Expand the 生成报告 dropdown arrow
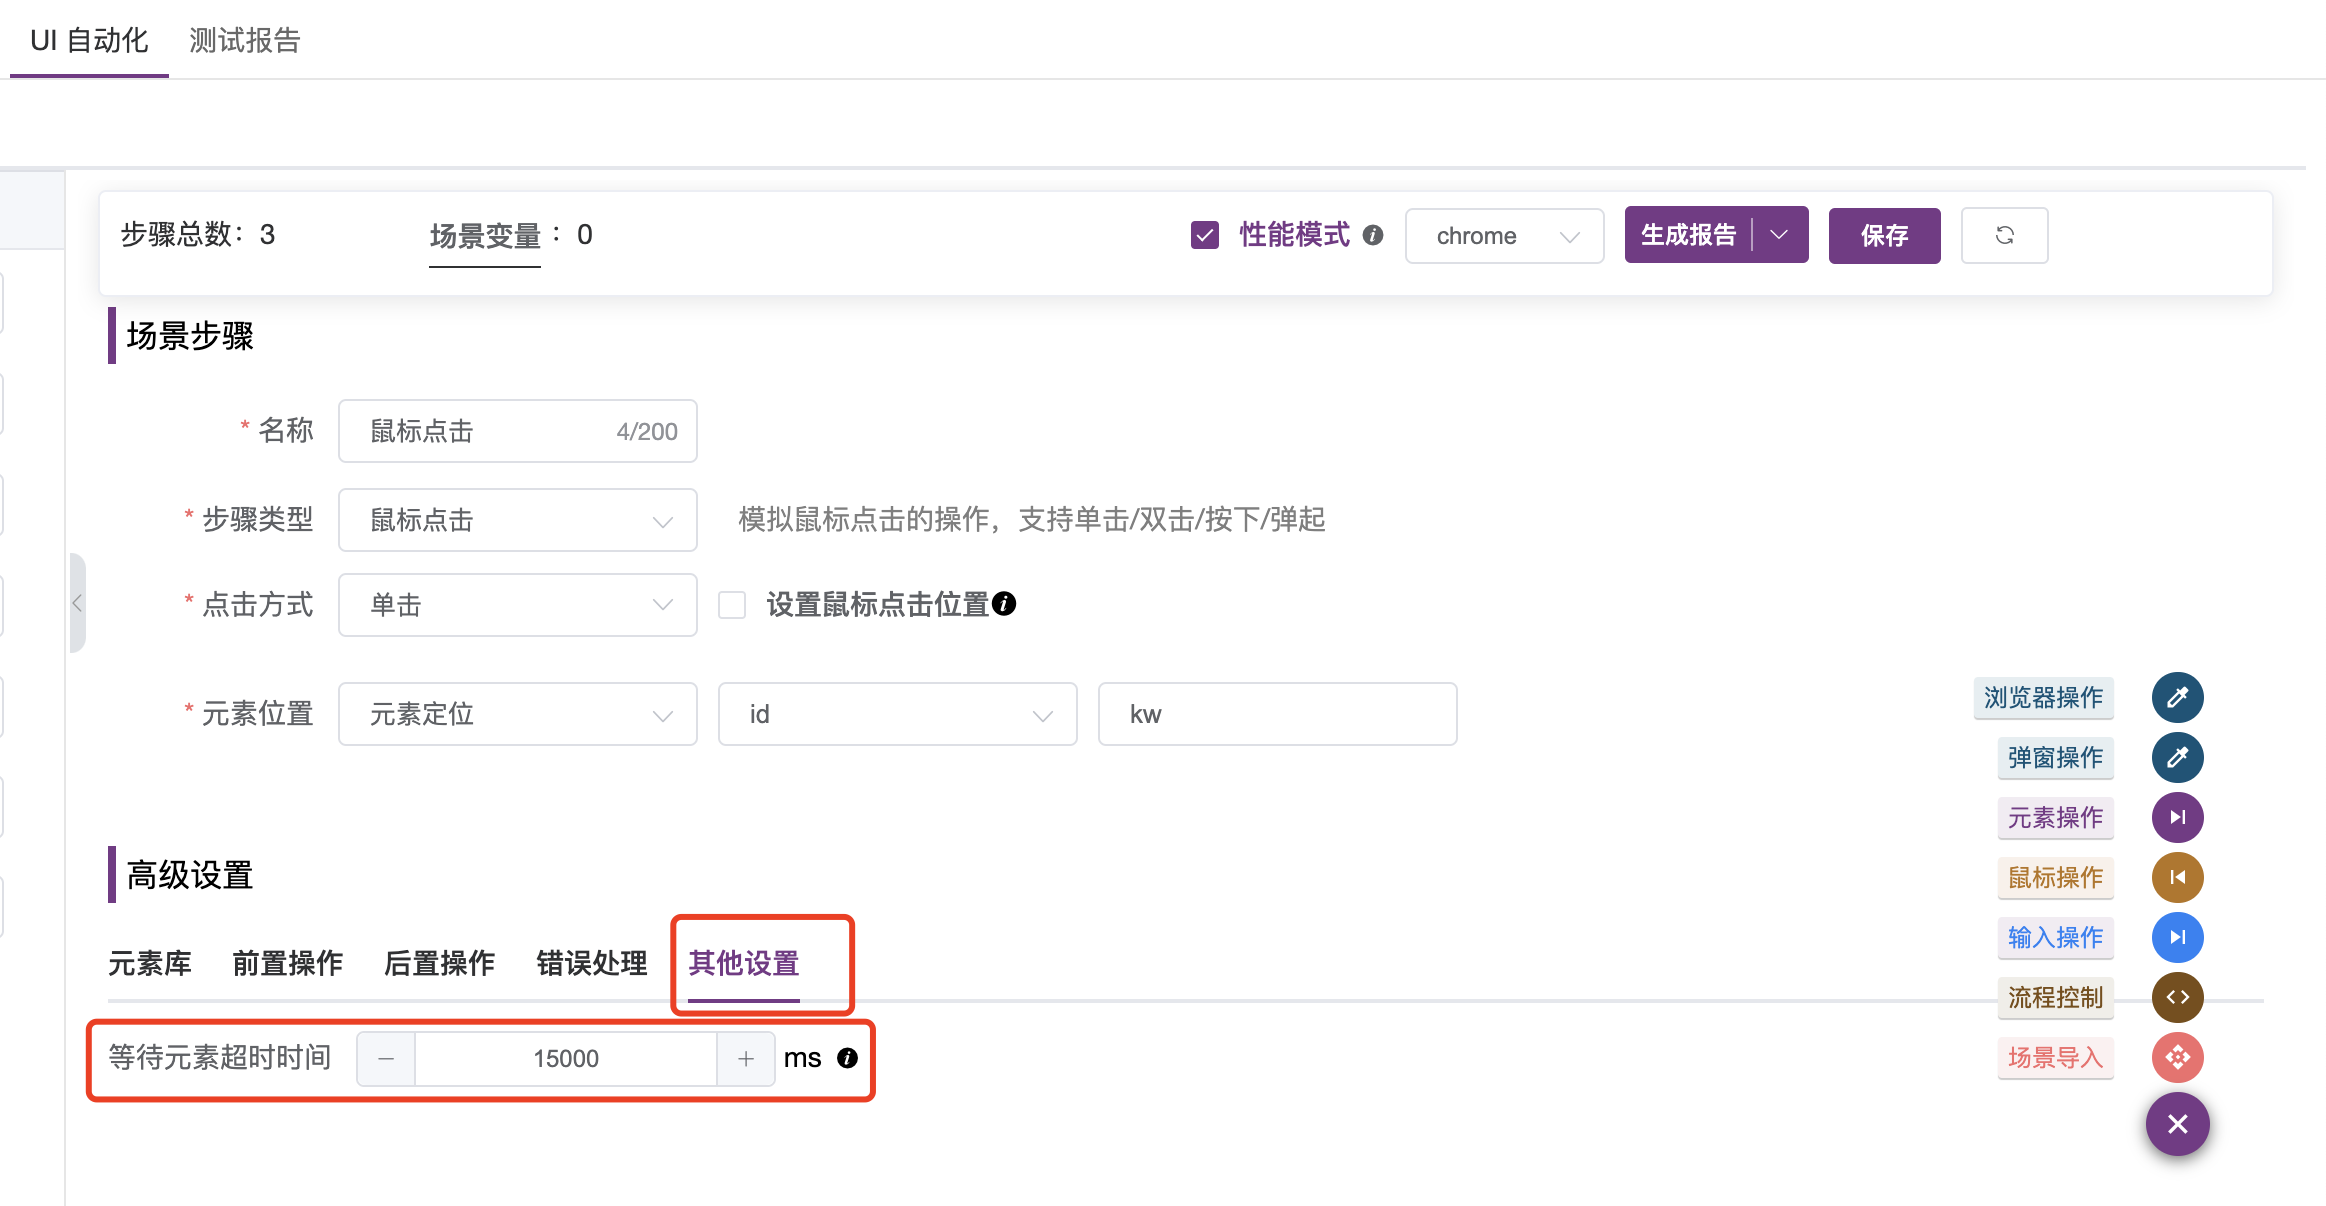 coord(1780,235)
